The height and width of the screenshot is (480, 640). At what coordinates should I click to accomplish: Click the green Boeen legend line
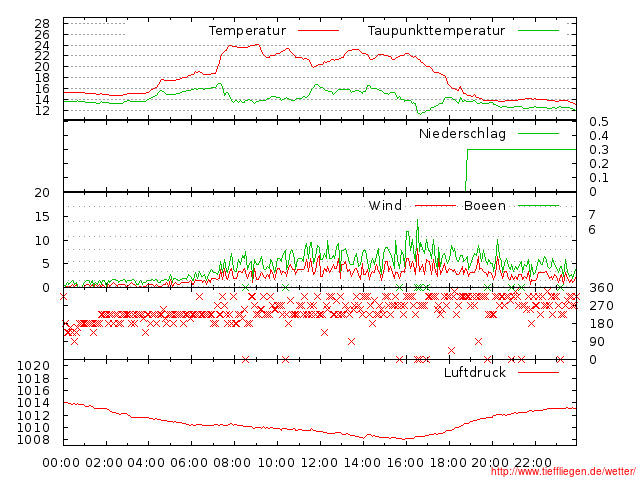(x=538, y=206)
